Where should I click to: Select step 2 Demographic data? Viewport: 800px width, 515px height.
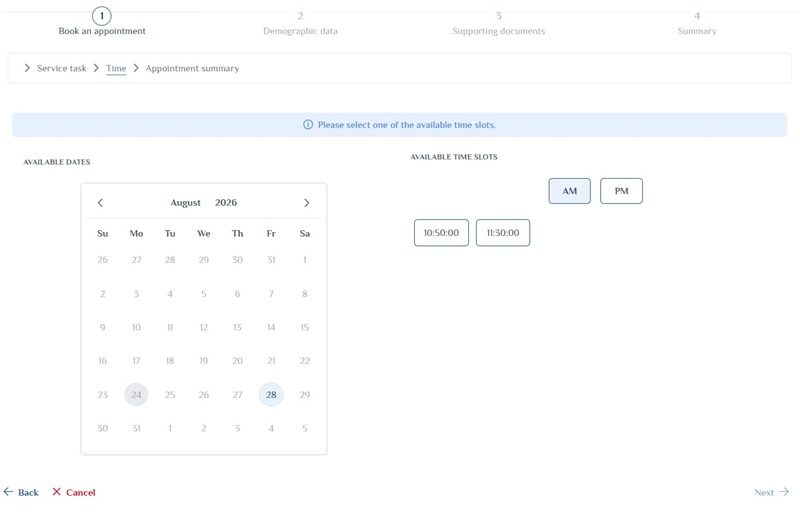pos(301,23)
